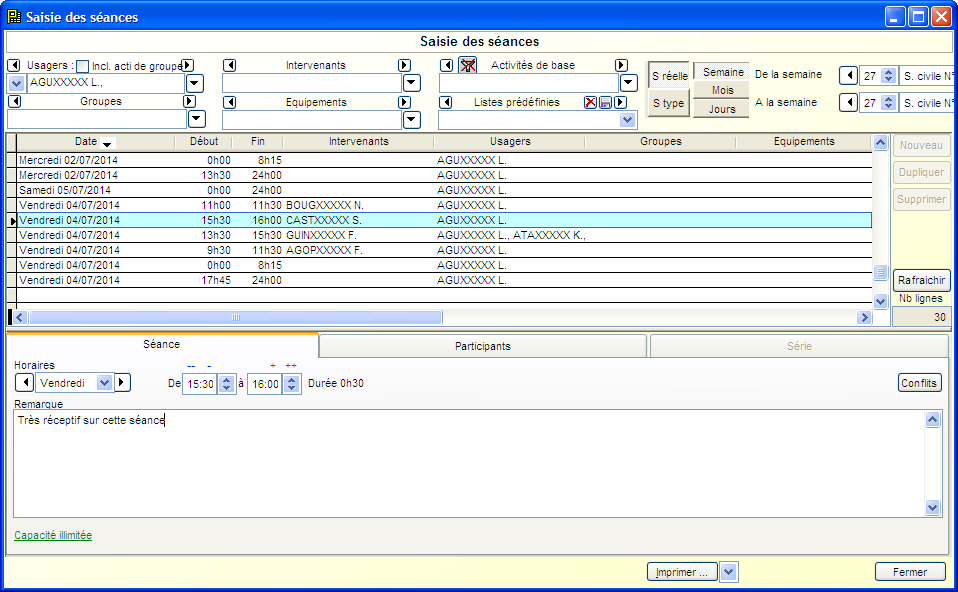Open the Imprimer options dropdown arrow
Screen dimensions: 958x592
pos(728,572)
